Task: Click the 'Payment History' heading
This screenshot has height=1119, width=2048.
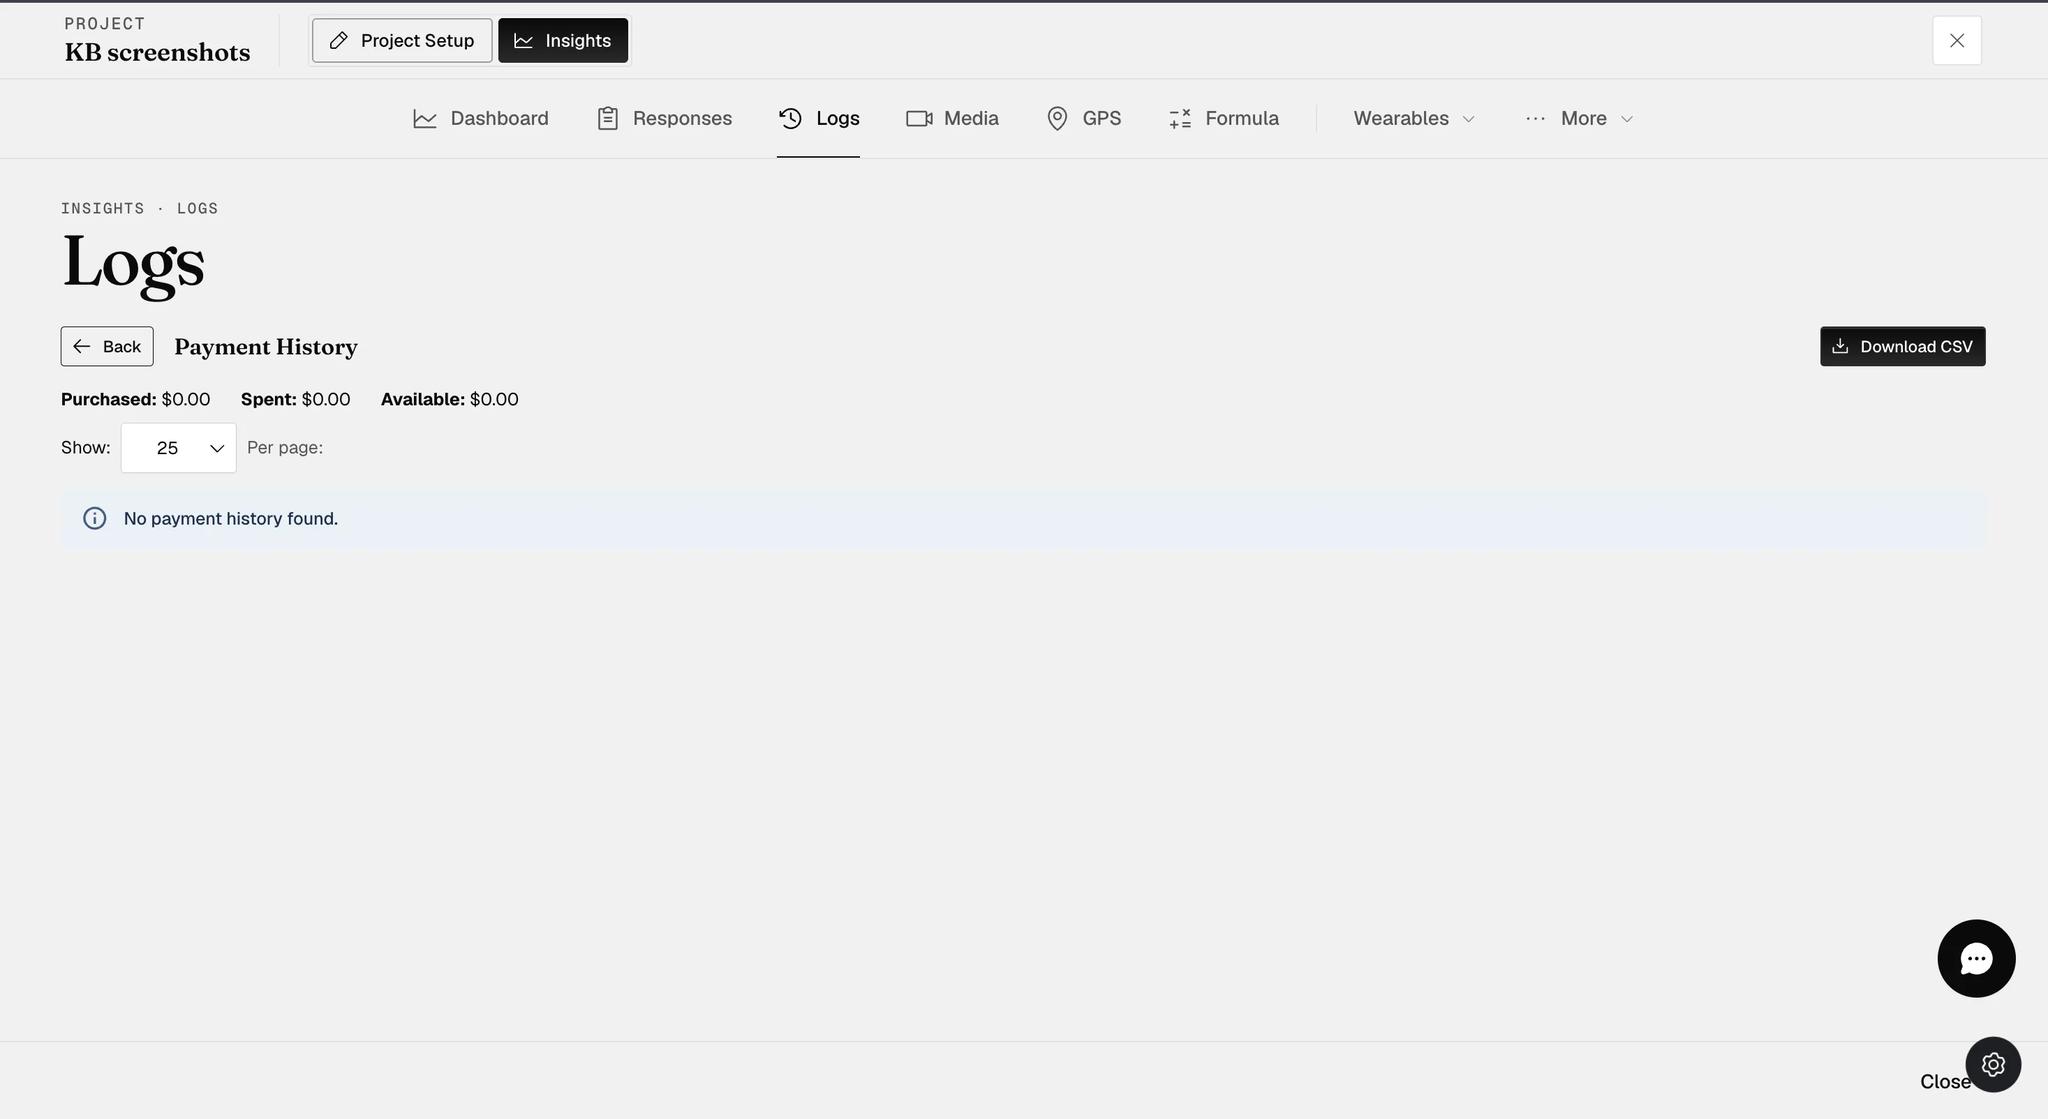Action: [266, 347]
